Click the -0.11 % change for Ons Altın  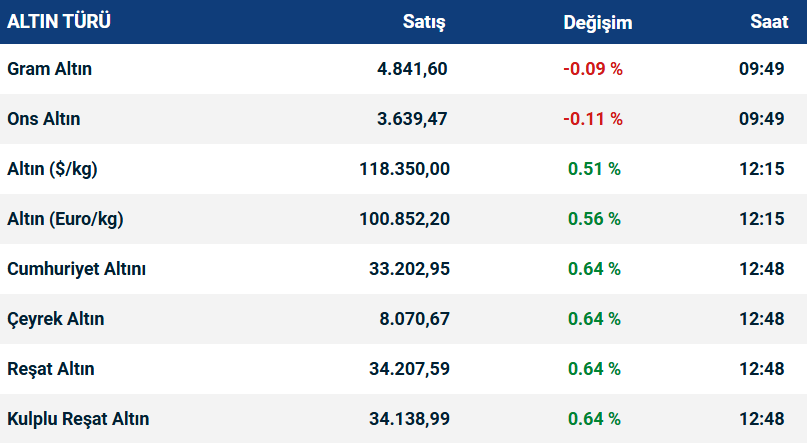pos(593,119)
